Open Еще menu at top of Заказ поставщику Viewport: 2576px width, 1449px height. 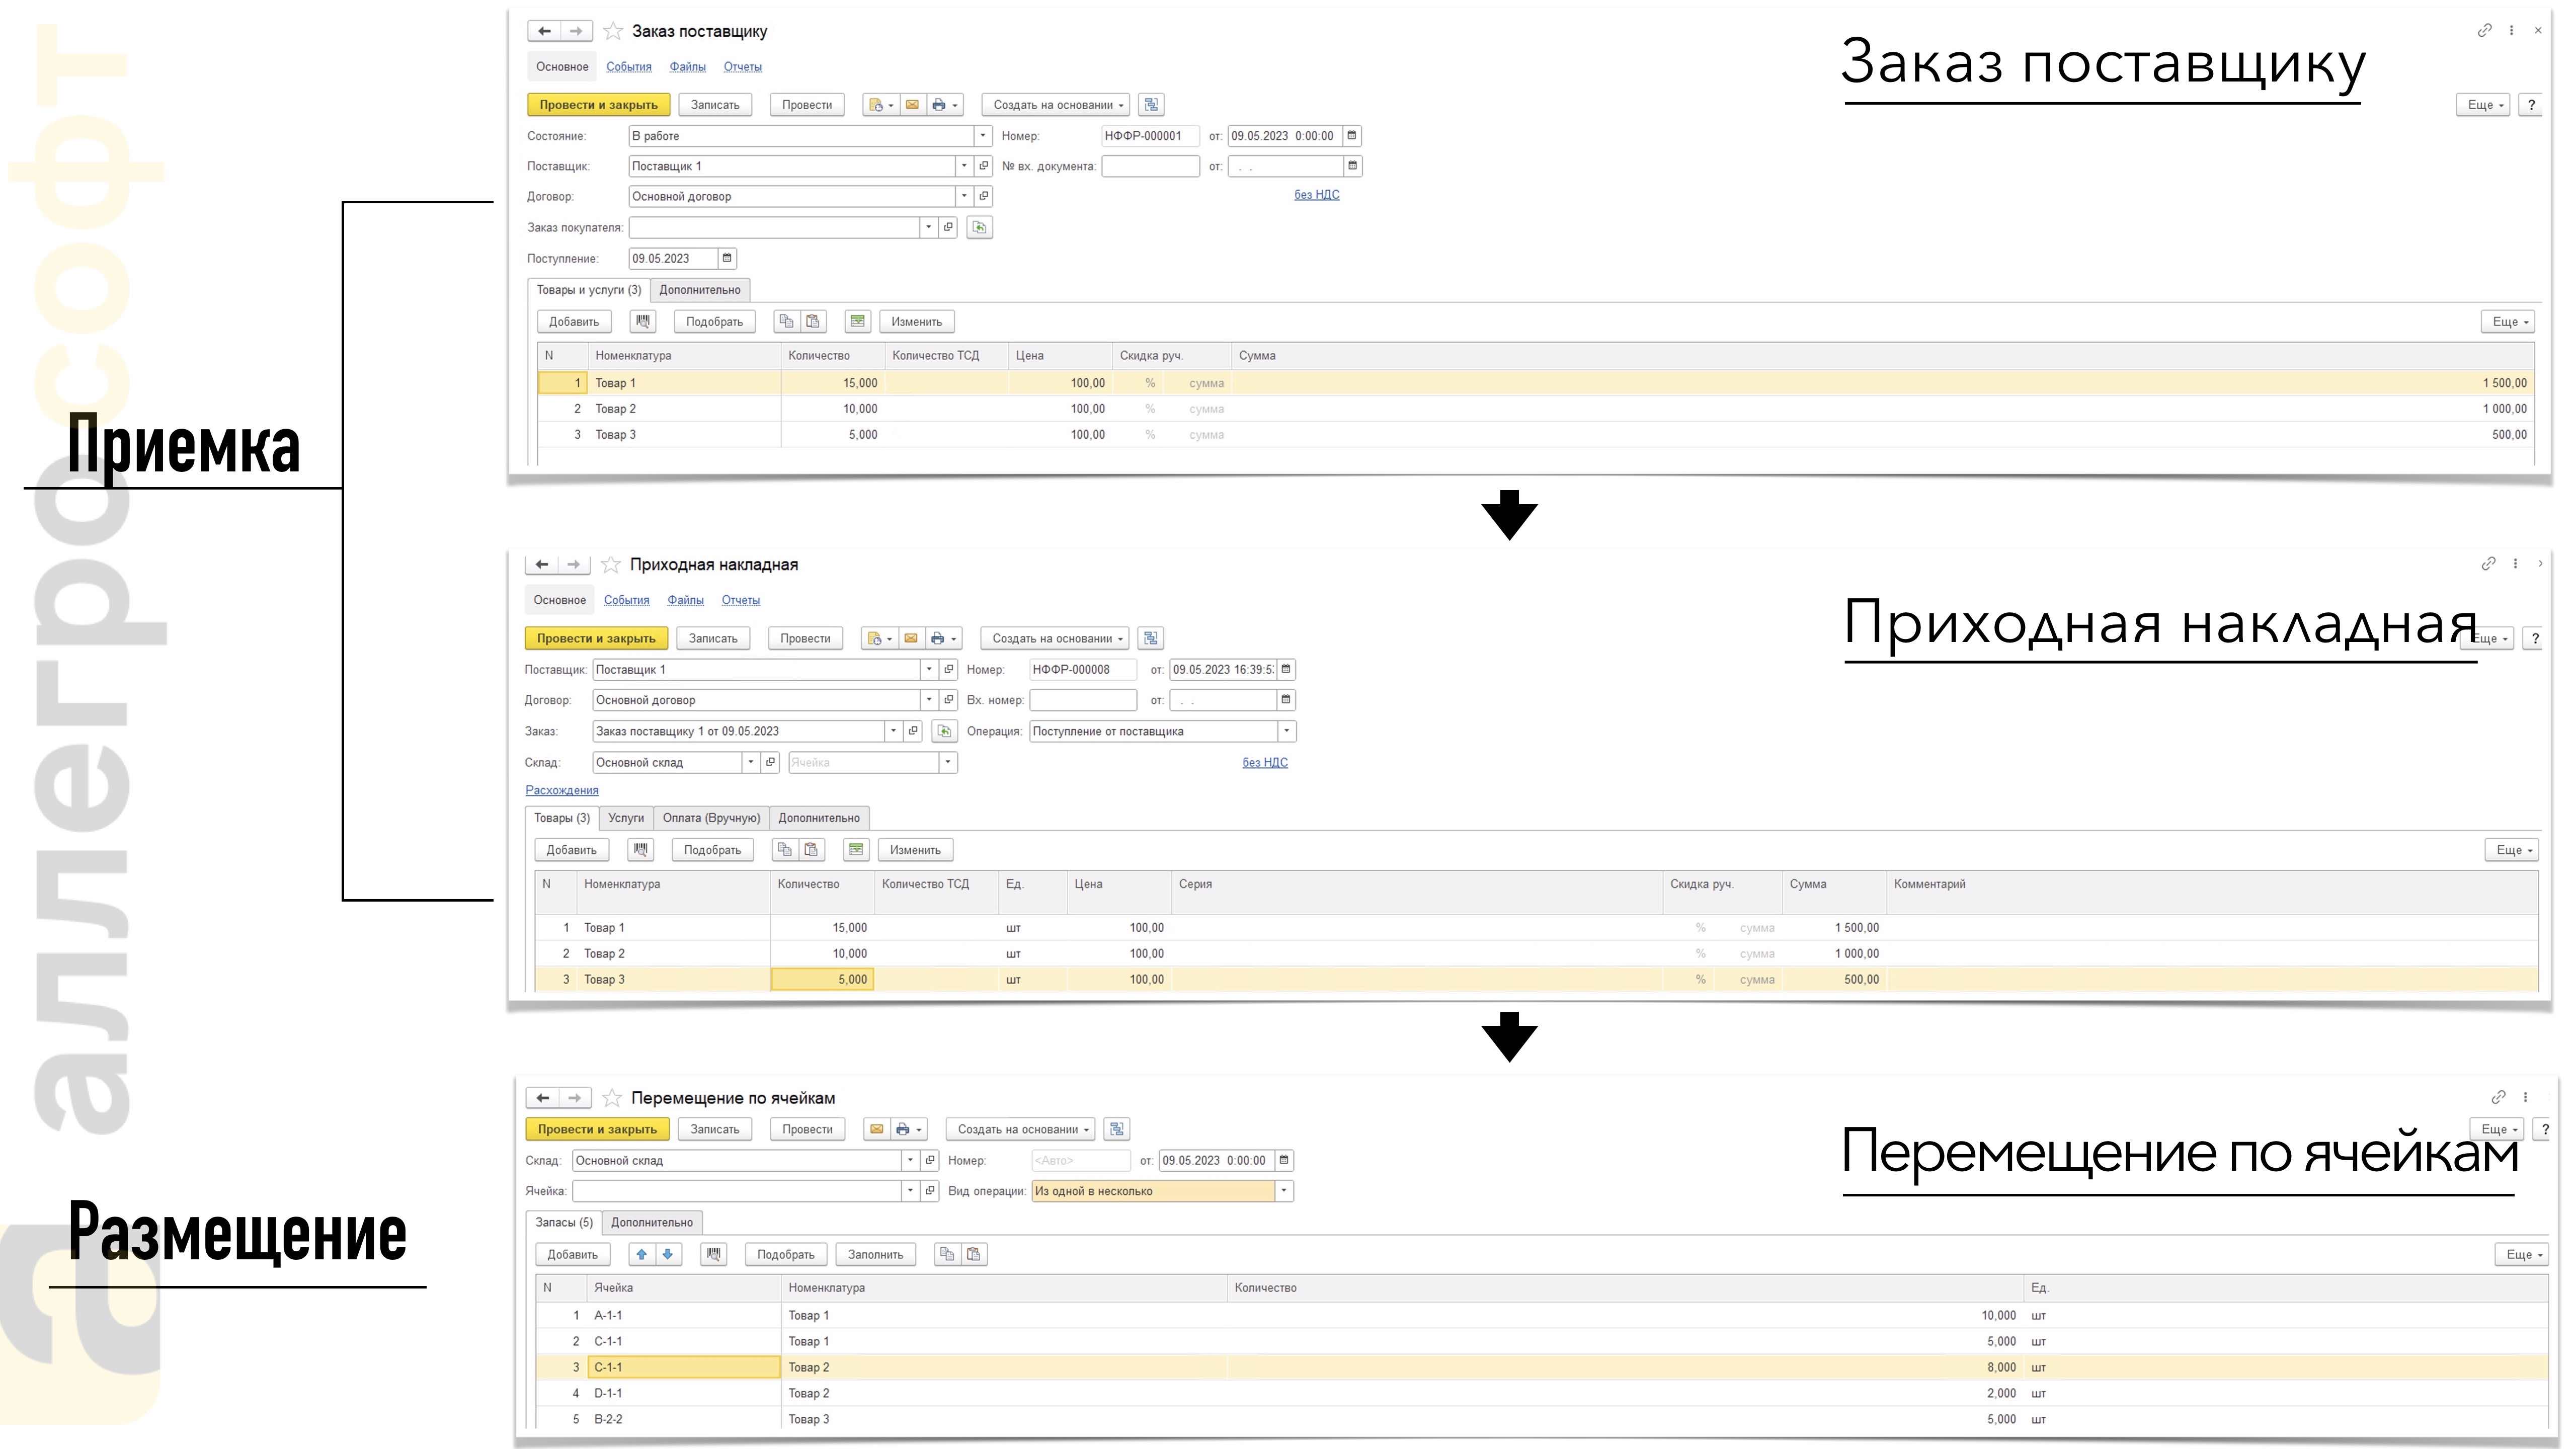point(2484,105)
